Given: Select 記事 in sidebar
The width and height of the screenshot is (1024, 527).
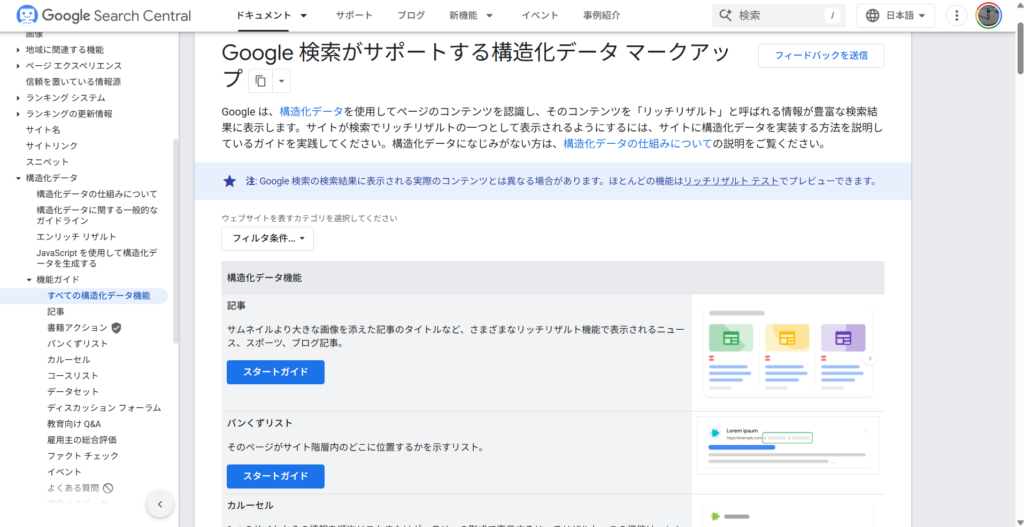Looking at the screenshot, I should tap(56, 311).
